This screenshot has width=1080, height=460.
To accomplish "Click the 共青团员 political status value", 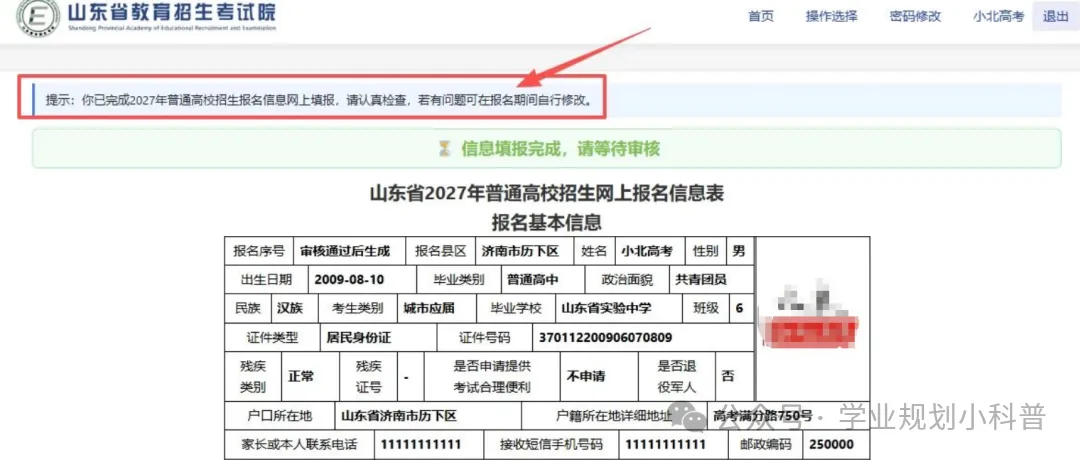I will coord(700,280).
